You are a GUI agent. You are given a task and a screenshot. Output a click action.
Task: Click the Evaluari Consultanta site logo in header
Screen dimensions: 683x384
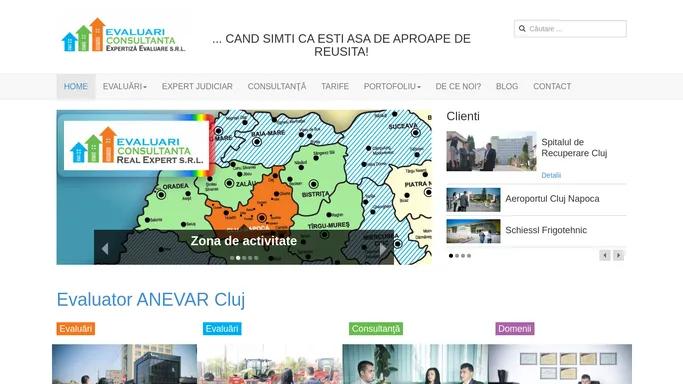(123, 35)
